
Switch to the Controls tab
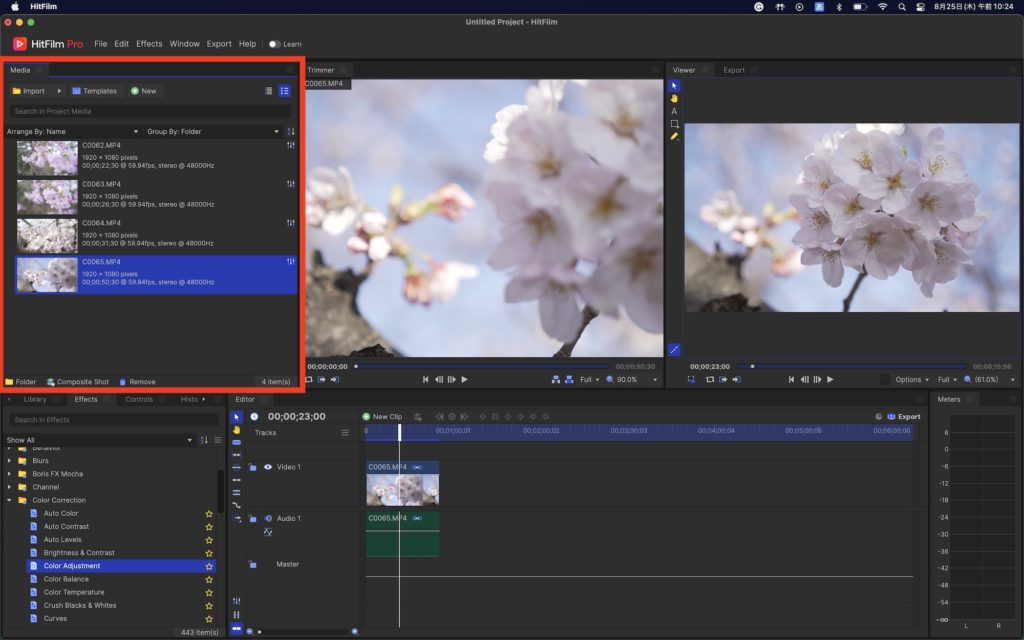139,399
